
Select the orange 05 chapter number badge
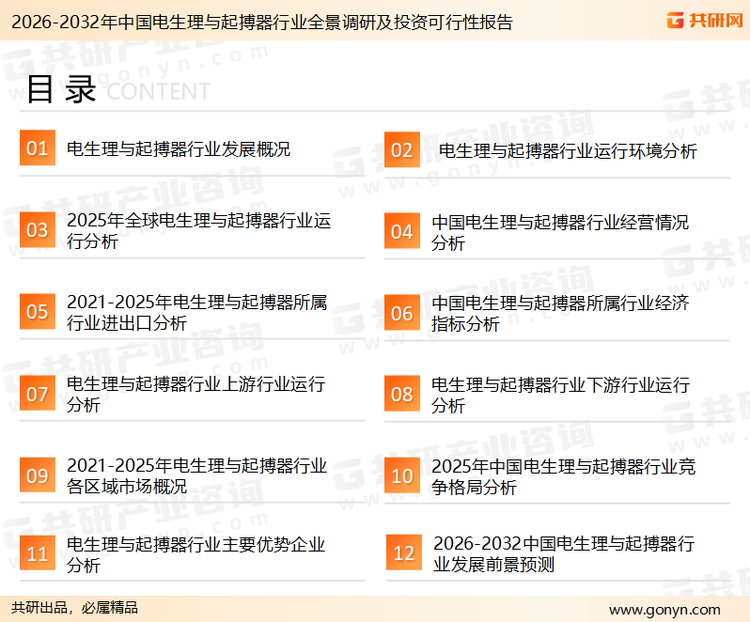[x=37, y=311]
